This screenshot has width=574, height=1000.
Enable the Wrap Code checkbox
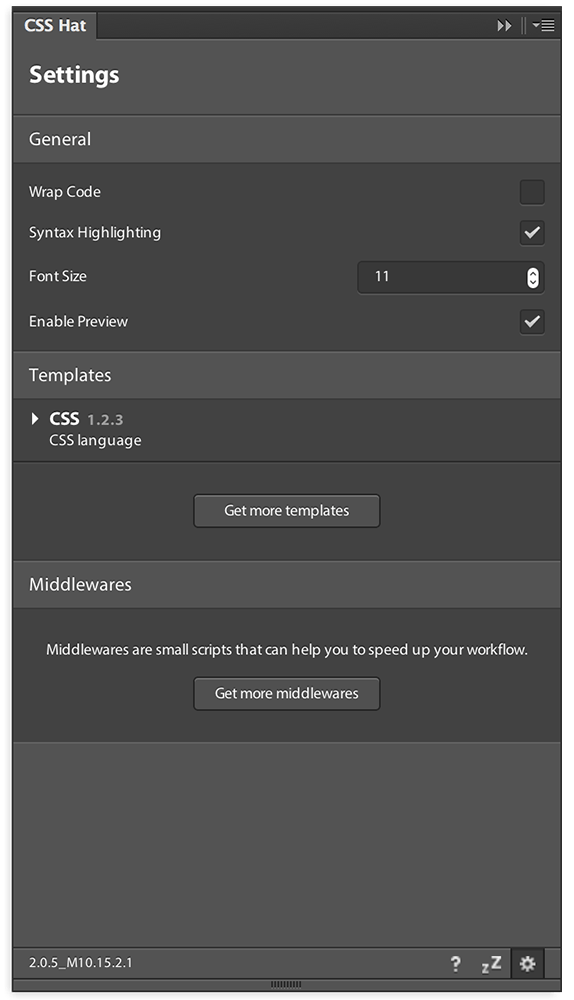click(532, 192)
